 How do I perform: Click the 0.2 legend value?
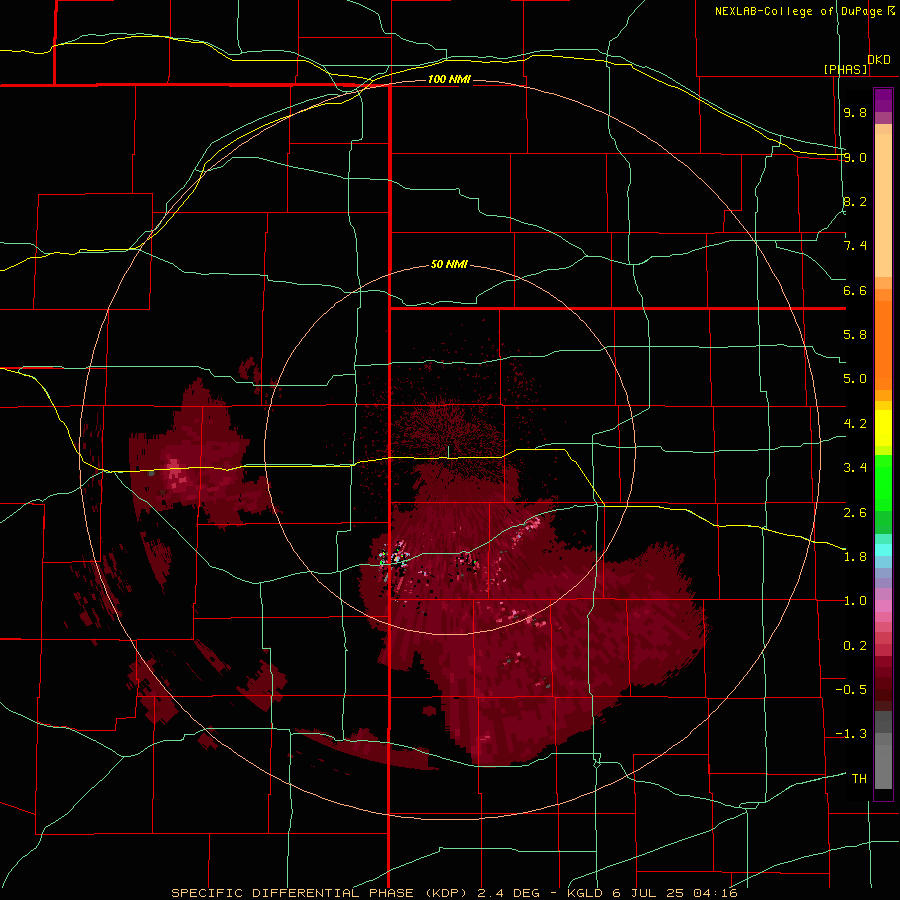point(855,646)
